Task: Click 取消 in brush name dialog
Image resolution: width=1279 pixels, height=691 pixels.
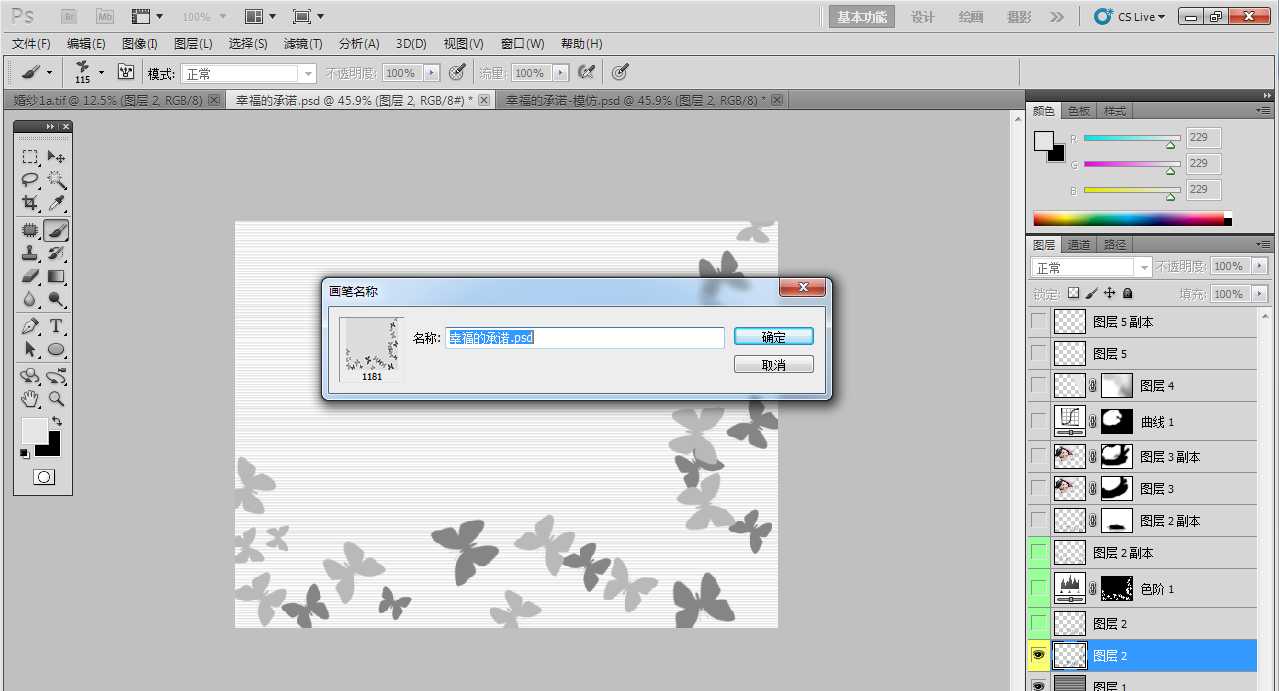Action: 773,365
